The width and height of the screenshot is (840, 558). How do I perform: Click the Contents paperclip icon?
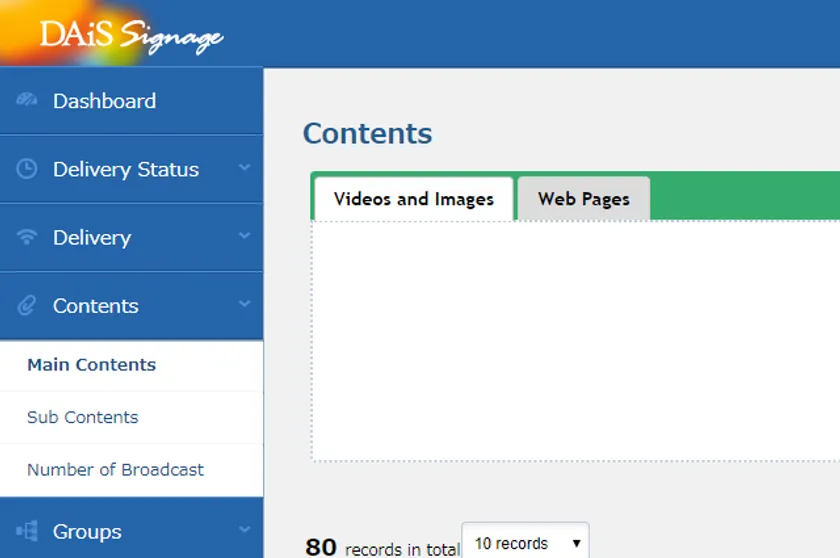coord(28,306)
